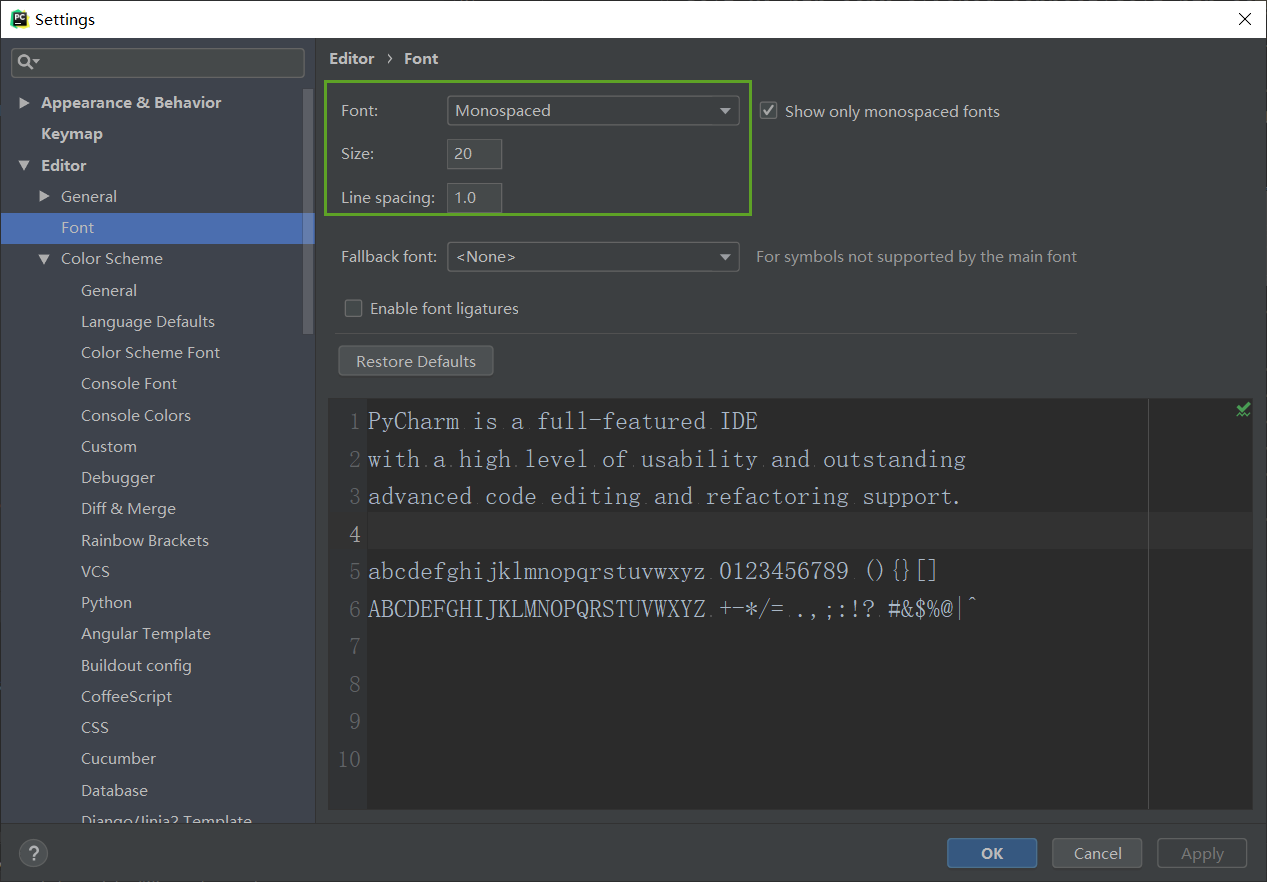Select Debugger color scheme item
1267x882 pixels.
[x=118, y=477]
